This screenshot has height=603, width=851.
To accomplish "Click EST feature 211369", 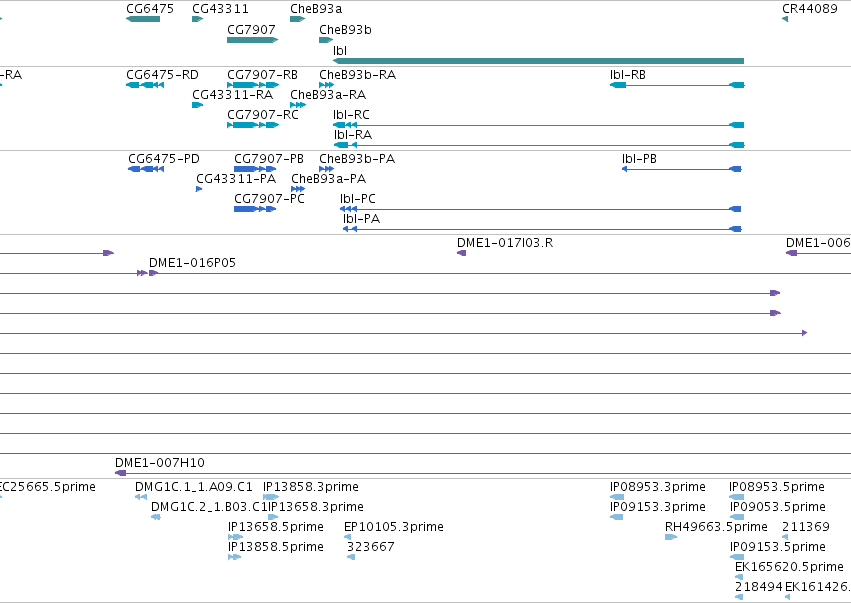I will (785, 537).
